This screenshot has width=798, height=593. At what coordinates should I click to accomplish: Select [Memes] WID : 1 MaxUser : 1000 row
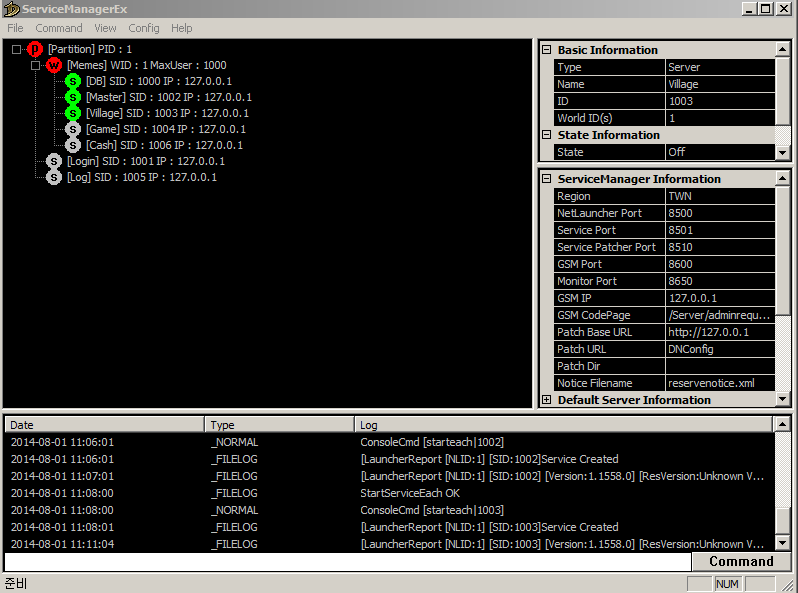click(x=147, y=65)
